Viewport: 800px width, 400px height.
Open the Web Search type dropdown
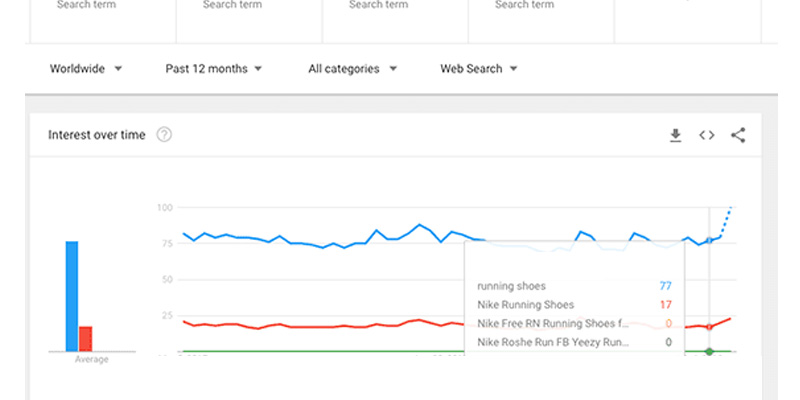(x=479, y=69)
